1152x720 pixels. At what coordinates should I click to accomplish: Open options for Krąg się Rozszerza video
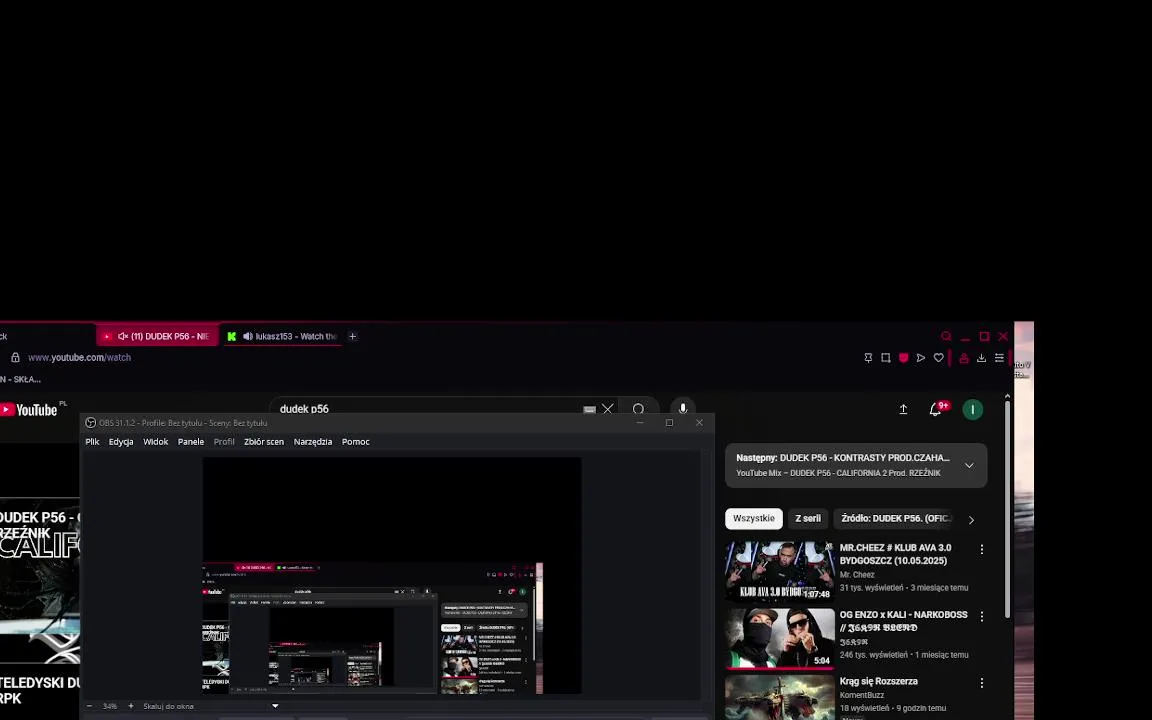click(982, 683)
